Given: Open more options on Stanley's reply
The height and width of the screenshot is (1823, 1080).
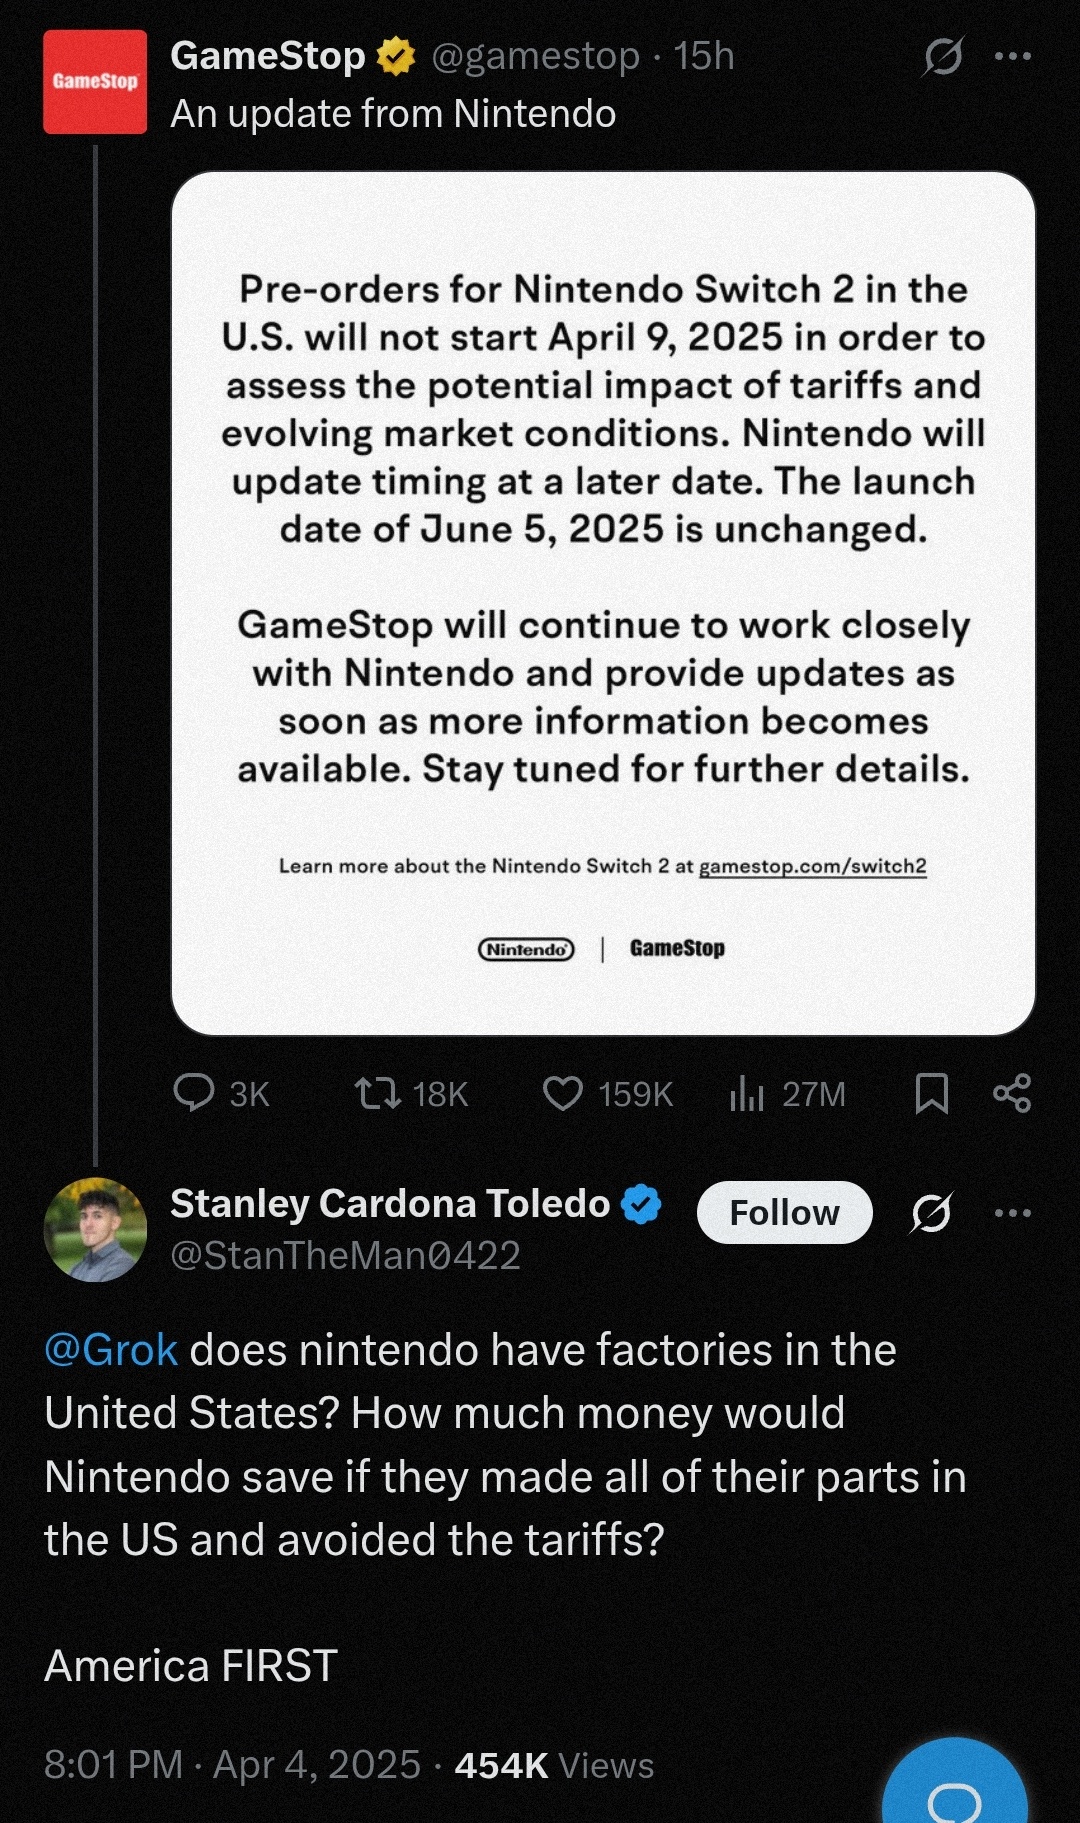Looking at the screenshot, I should [x=1013, y=1213].
